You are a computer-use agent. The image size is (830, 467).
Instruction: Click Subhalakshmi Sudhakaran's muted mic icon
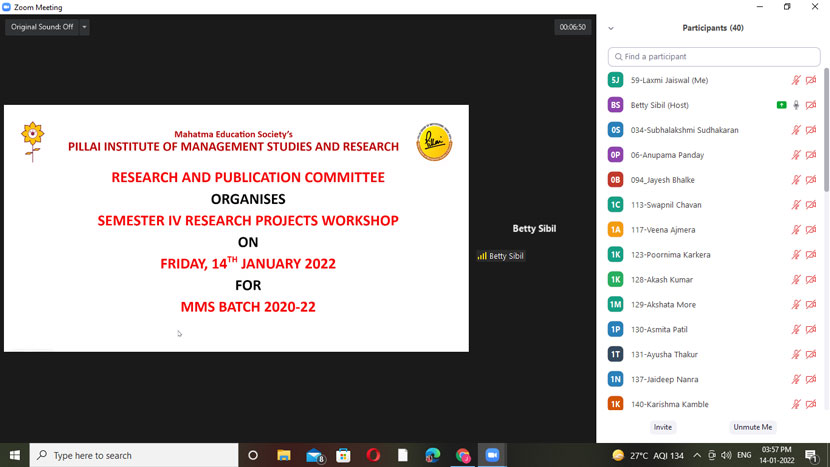coord(796,130)
